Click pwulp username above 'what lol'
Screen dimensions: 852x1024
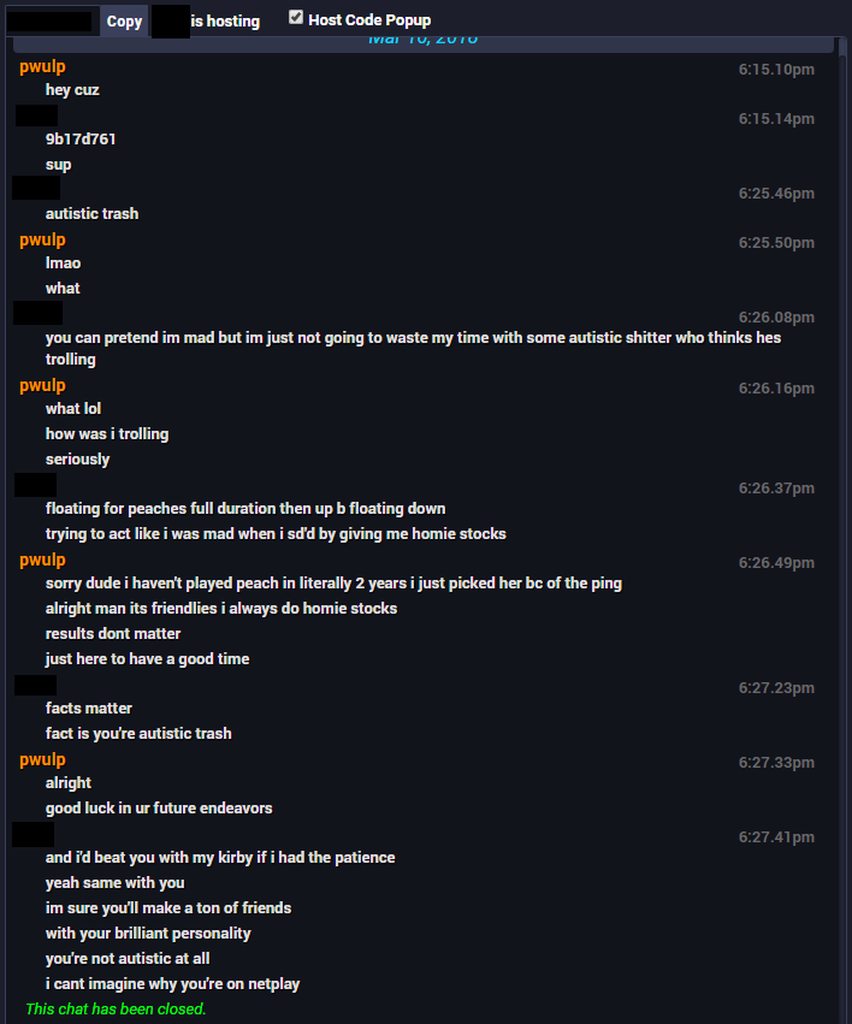42,386
